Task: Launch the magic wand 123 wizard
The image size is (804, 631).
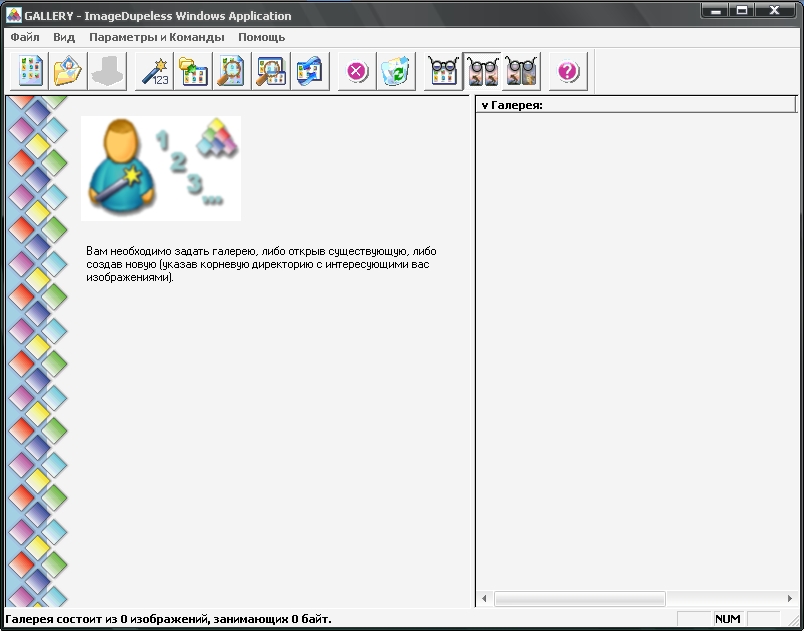Action: point(155,72)
